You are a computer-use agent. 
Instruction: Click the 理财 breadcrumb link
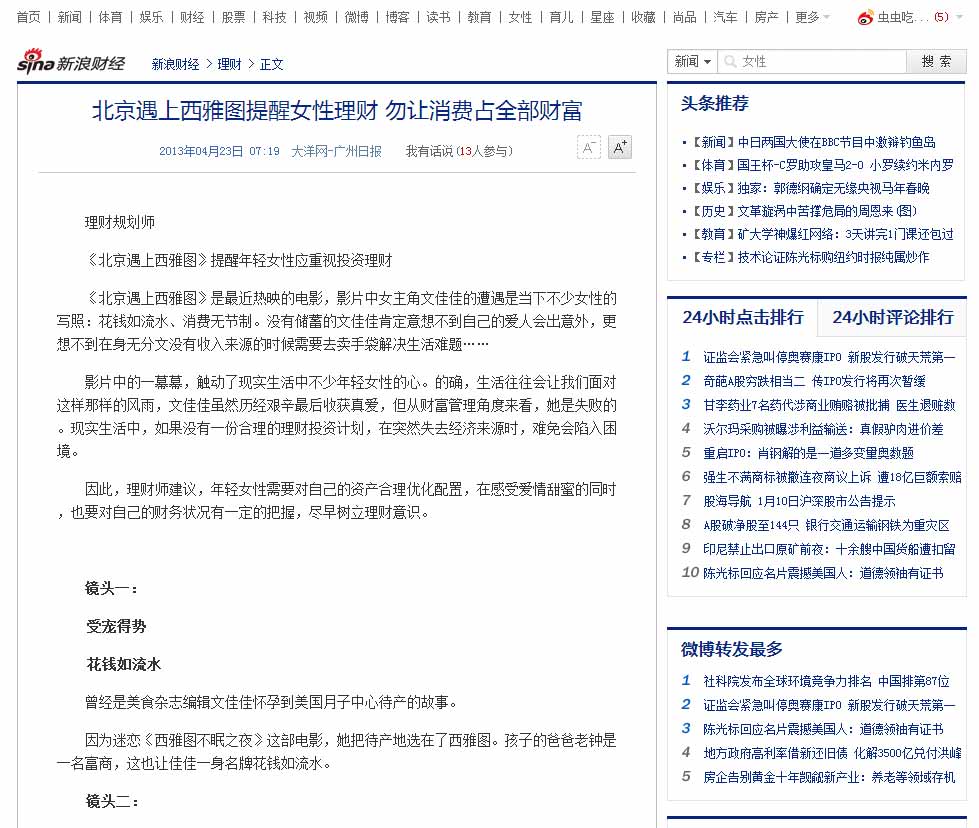coord(229,64)
